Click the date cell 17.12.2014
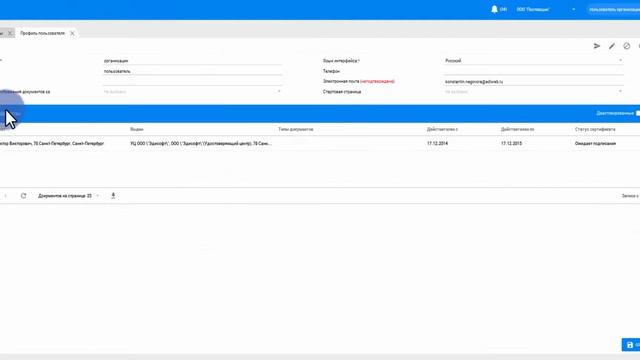Viewport: 640px width, 360px height. pos(438,144)
